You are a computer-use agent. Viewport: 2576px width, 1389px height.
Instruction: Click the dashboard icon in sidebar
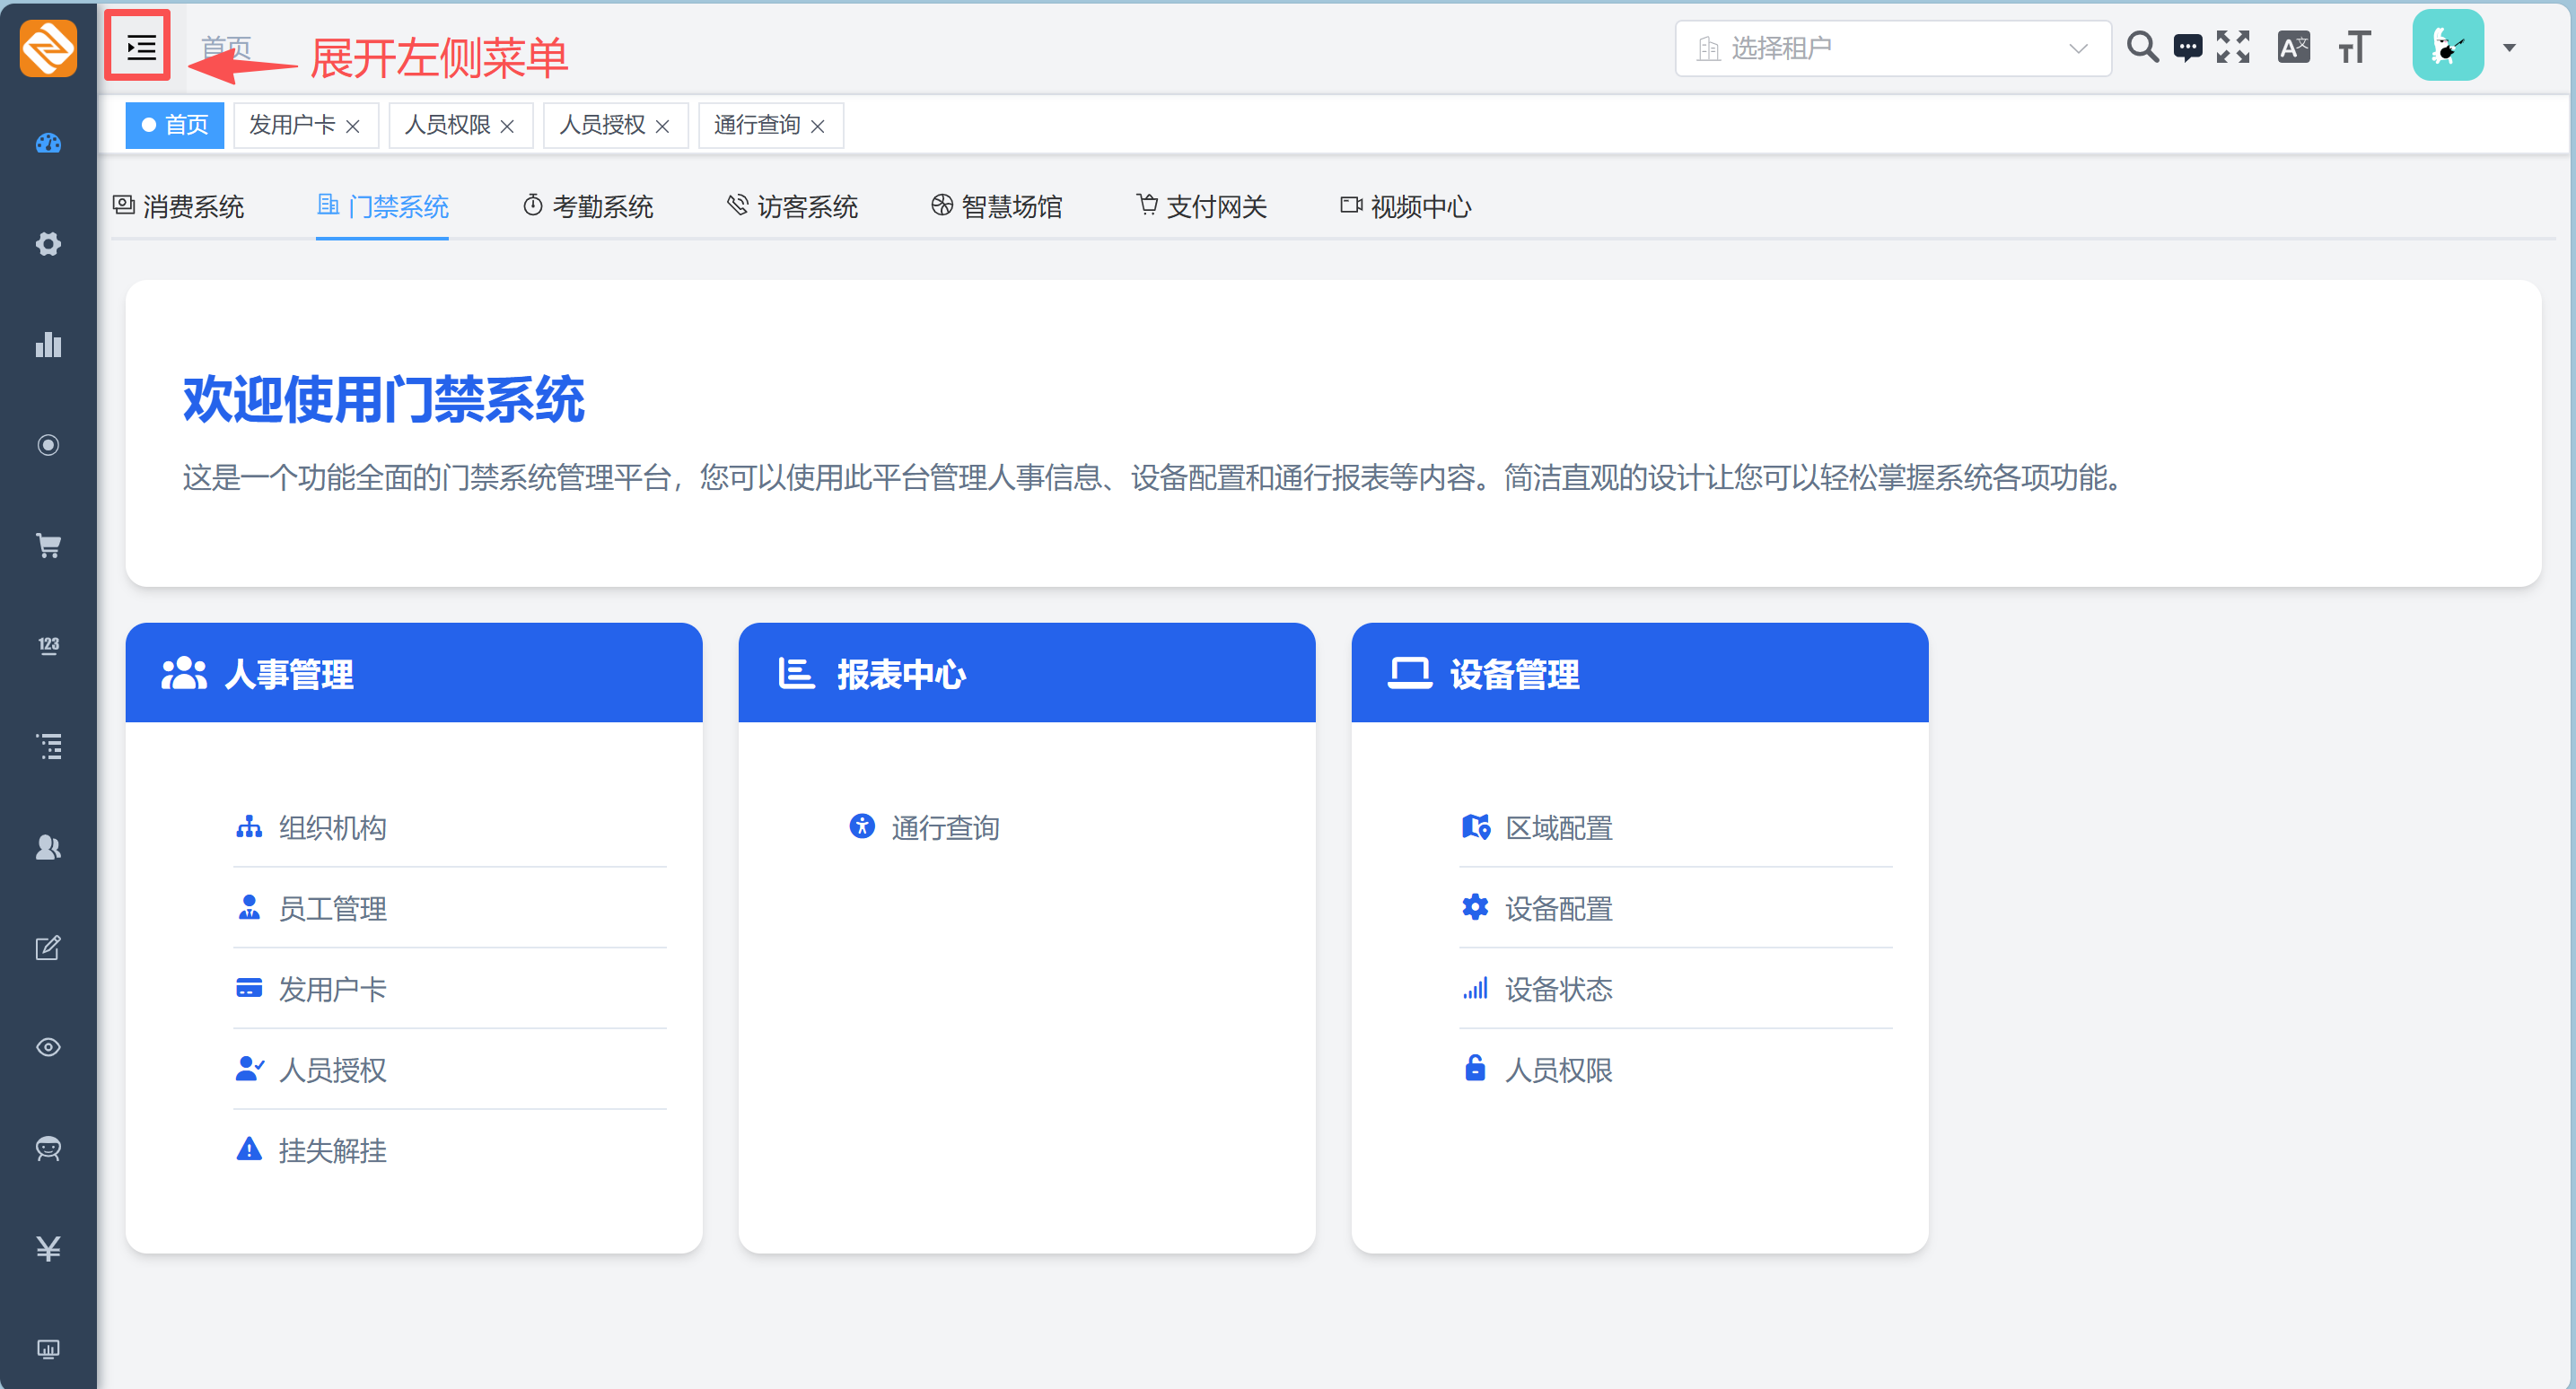(x=48, y=143)
